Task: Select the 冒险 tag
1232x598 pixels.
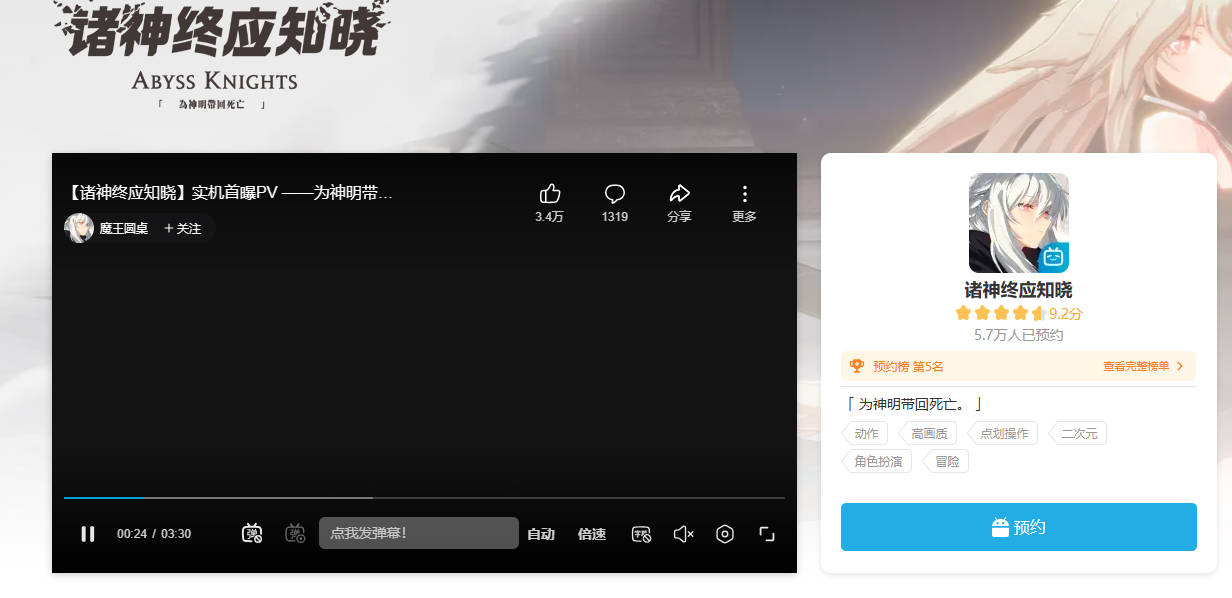Action: 946,461
